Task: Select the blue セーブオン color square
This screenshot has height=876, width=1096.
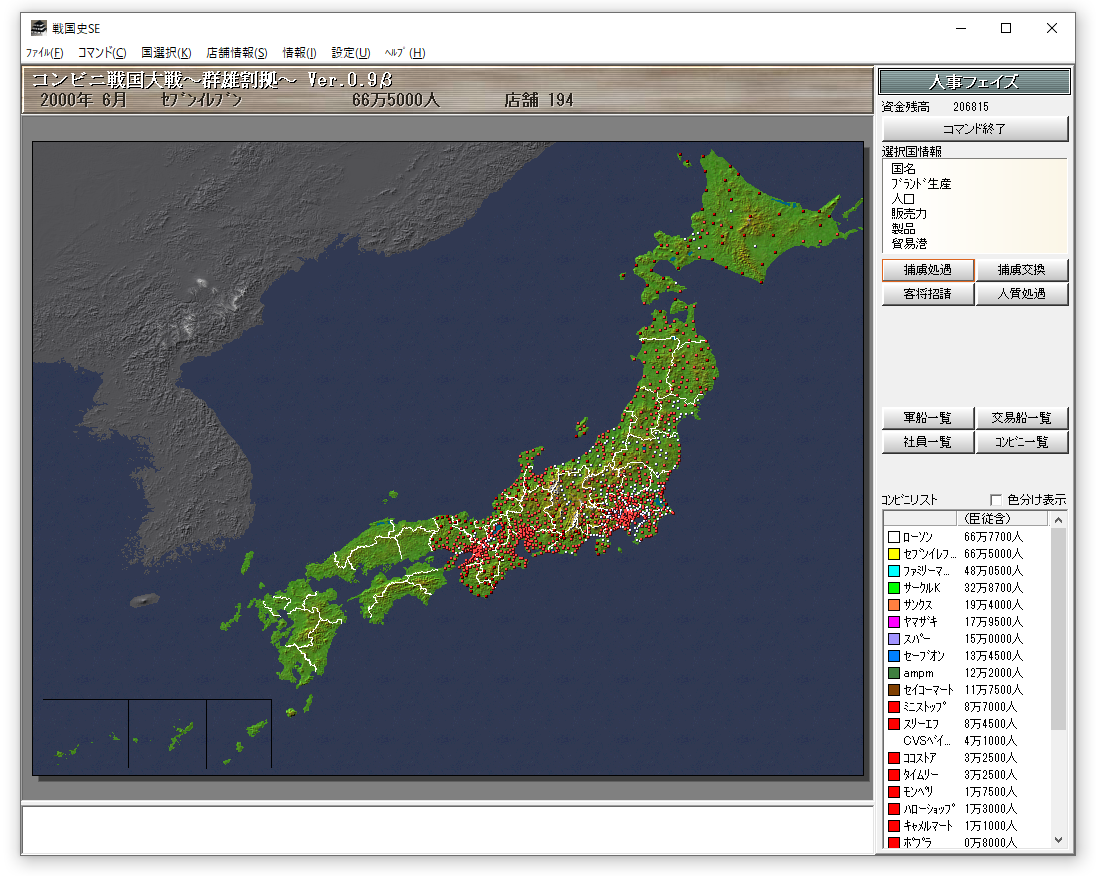Action: pyautogui.click(x=894, y=656)
